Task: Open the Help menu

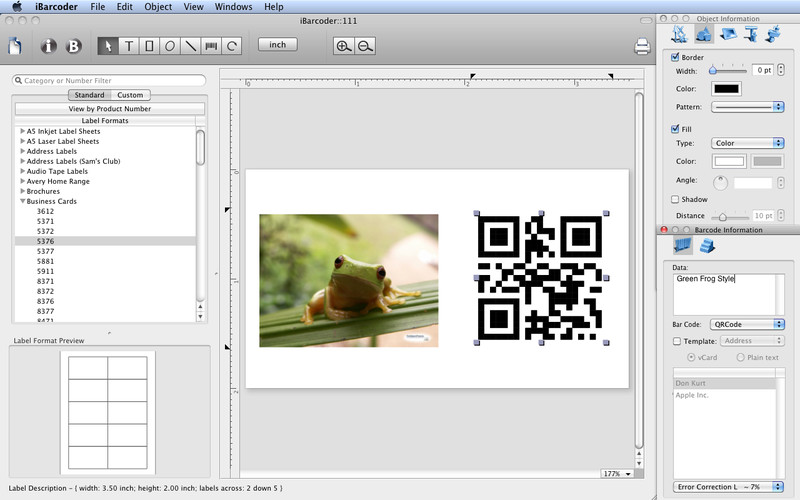Action: 274,7
